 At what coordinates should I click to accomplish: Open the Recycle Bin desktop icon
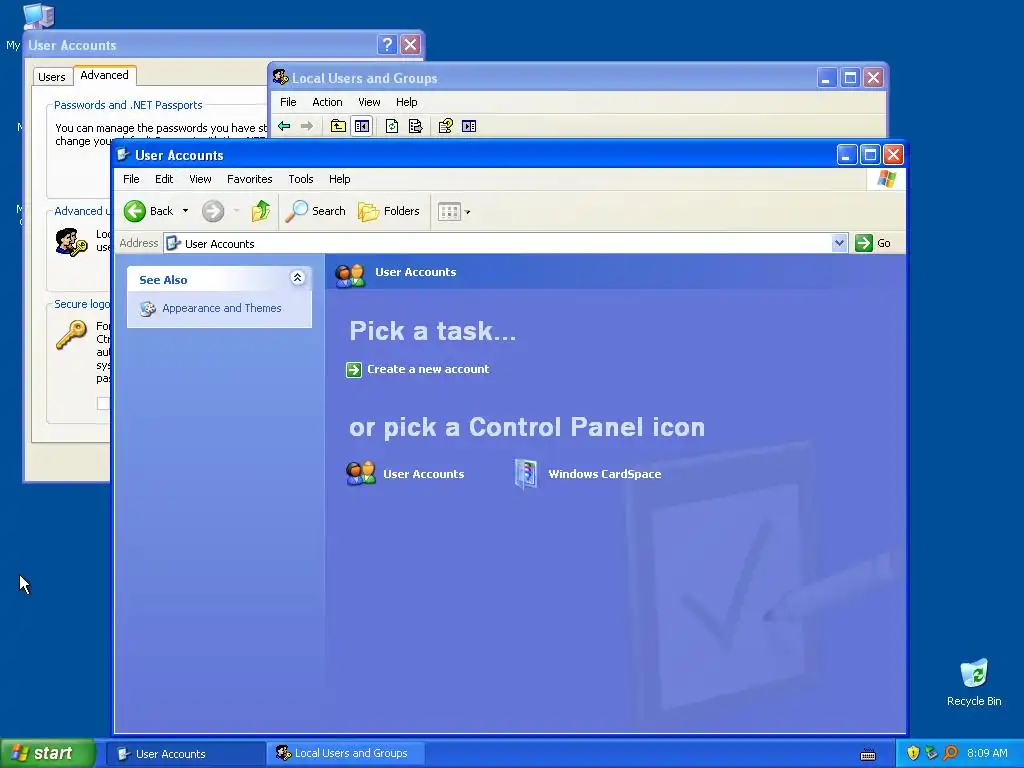pos(974,674)
